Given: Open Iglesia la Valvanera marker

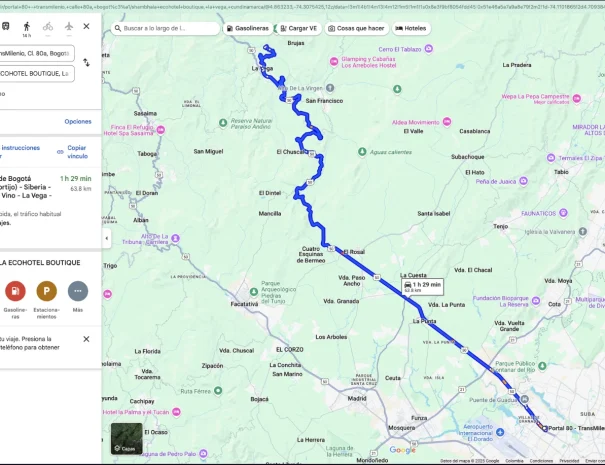Looking at the screenshot, I should click(583, 232).
